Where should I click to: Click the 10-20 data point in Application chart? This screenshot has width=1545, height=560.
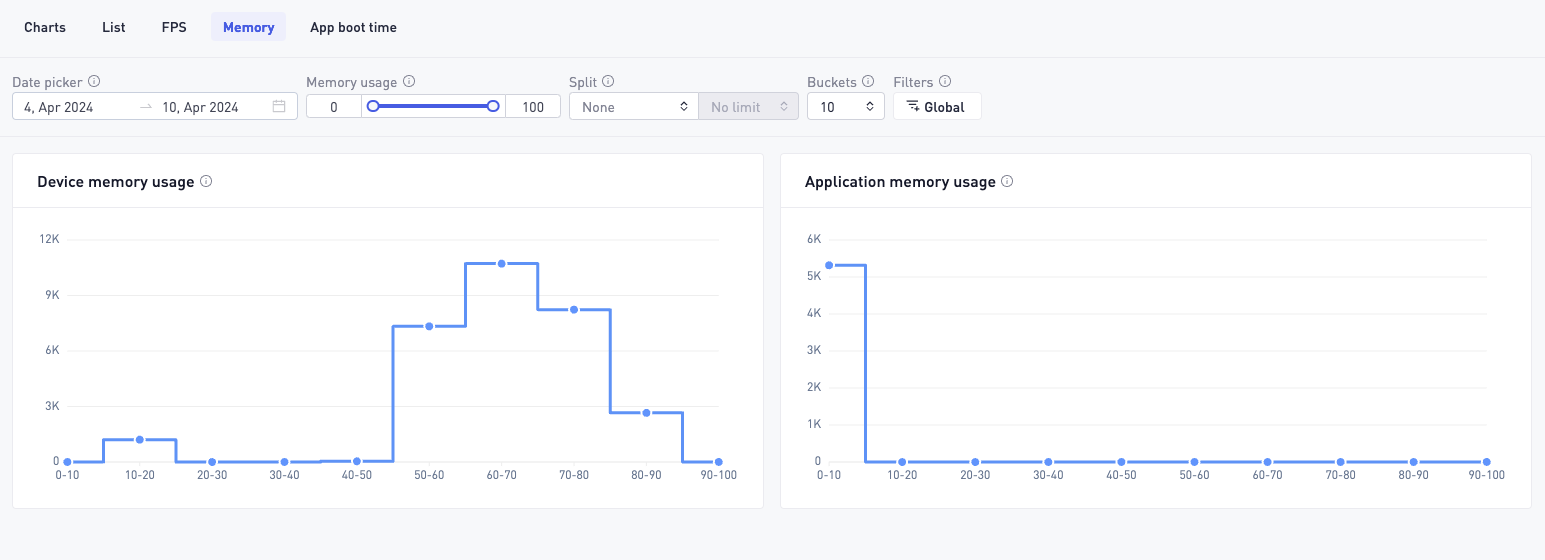click(902, 462)
